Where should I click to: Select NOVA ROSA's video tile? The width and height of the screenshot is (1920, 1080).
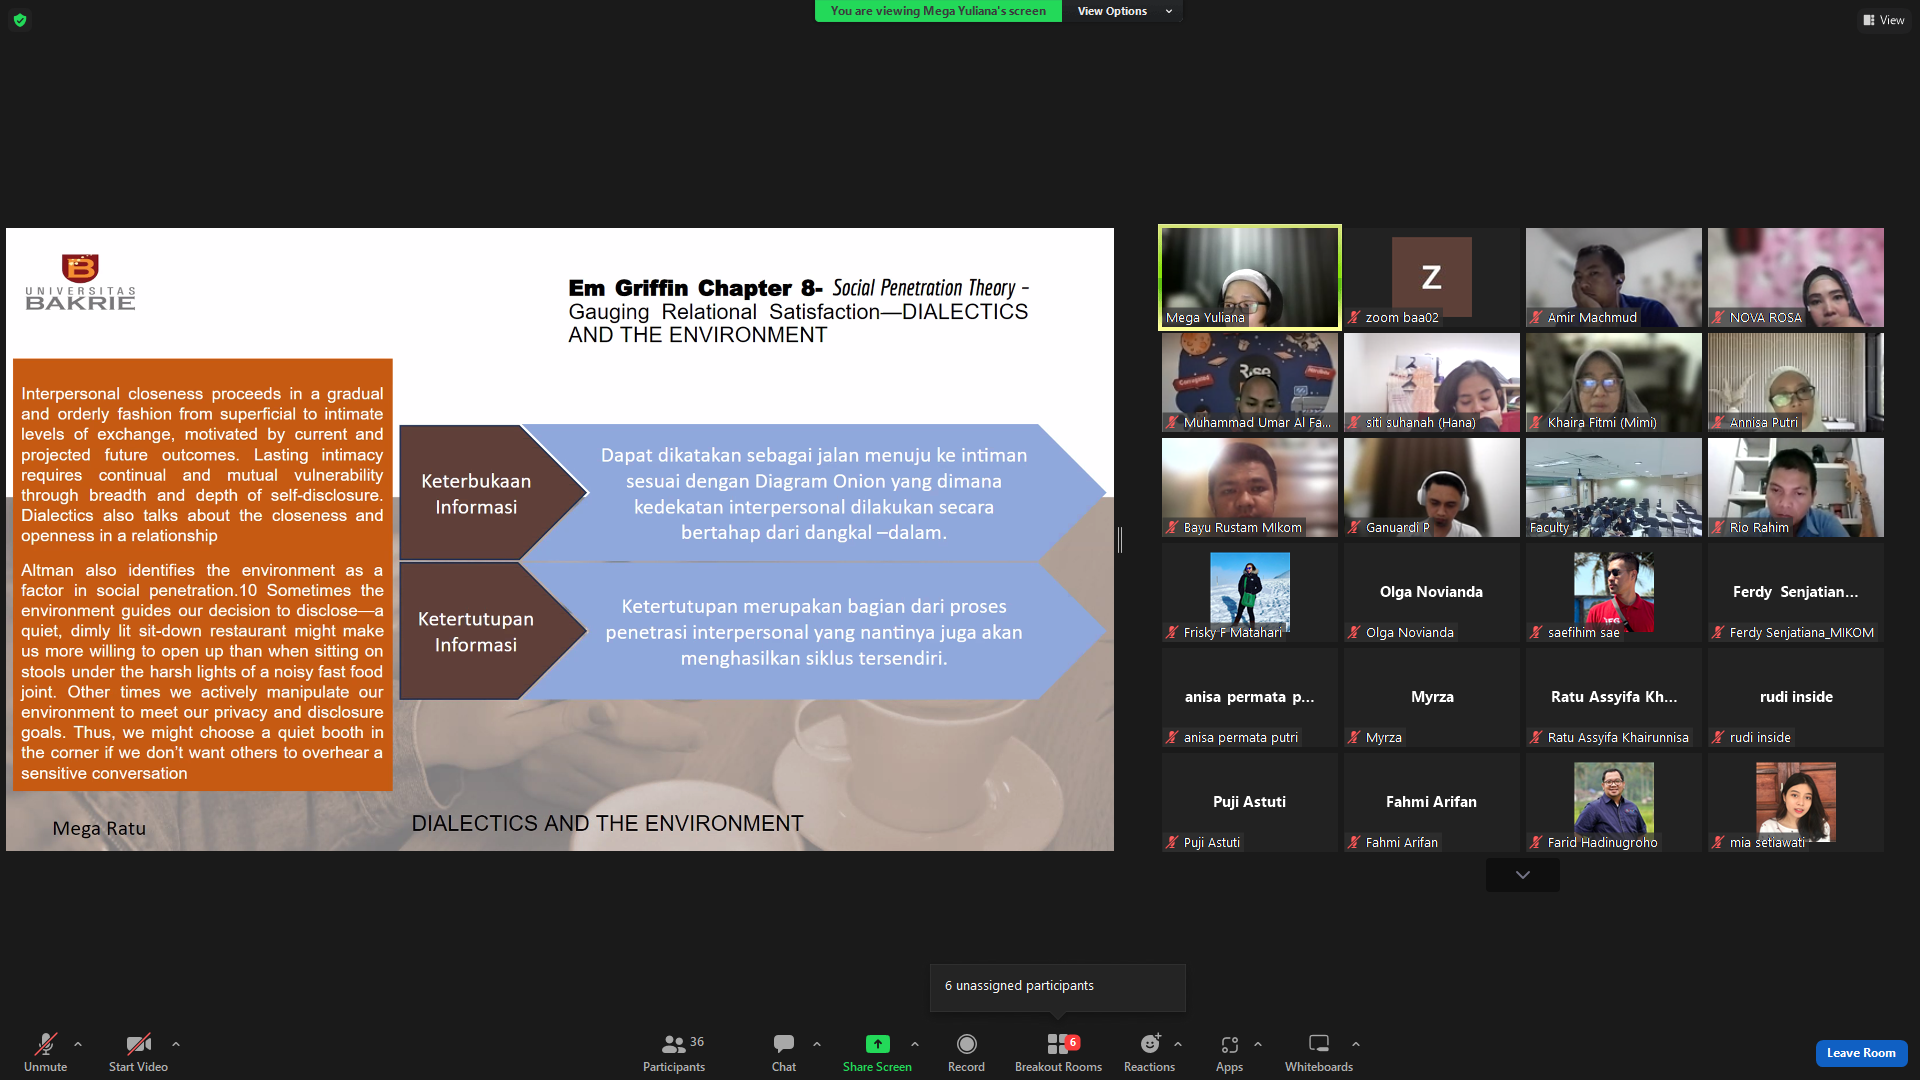coord(1796,277)
